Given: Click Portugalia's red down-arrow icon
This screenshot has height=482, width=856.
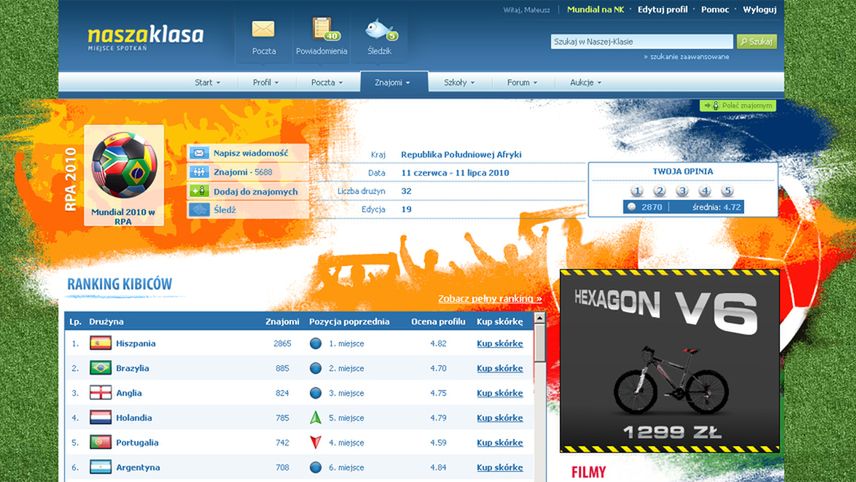Looking at the screenshot, I should click(316, 442).
